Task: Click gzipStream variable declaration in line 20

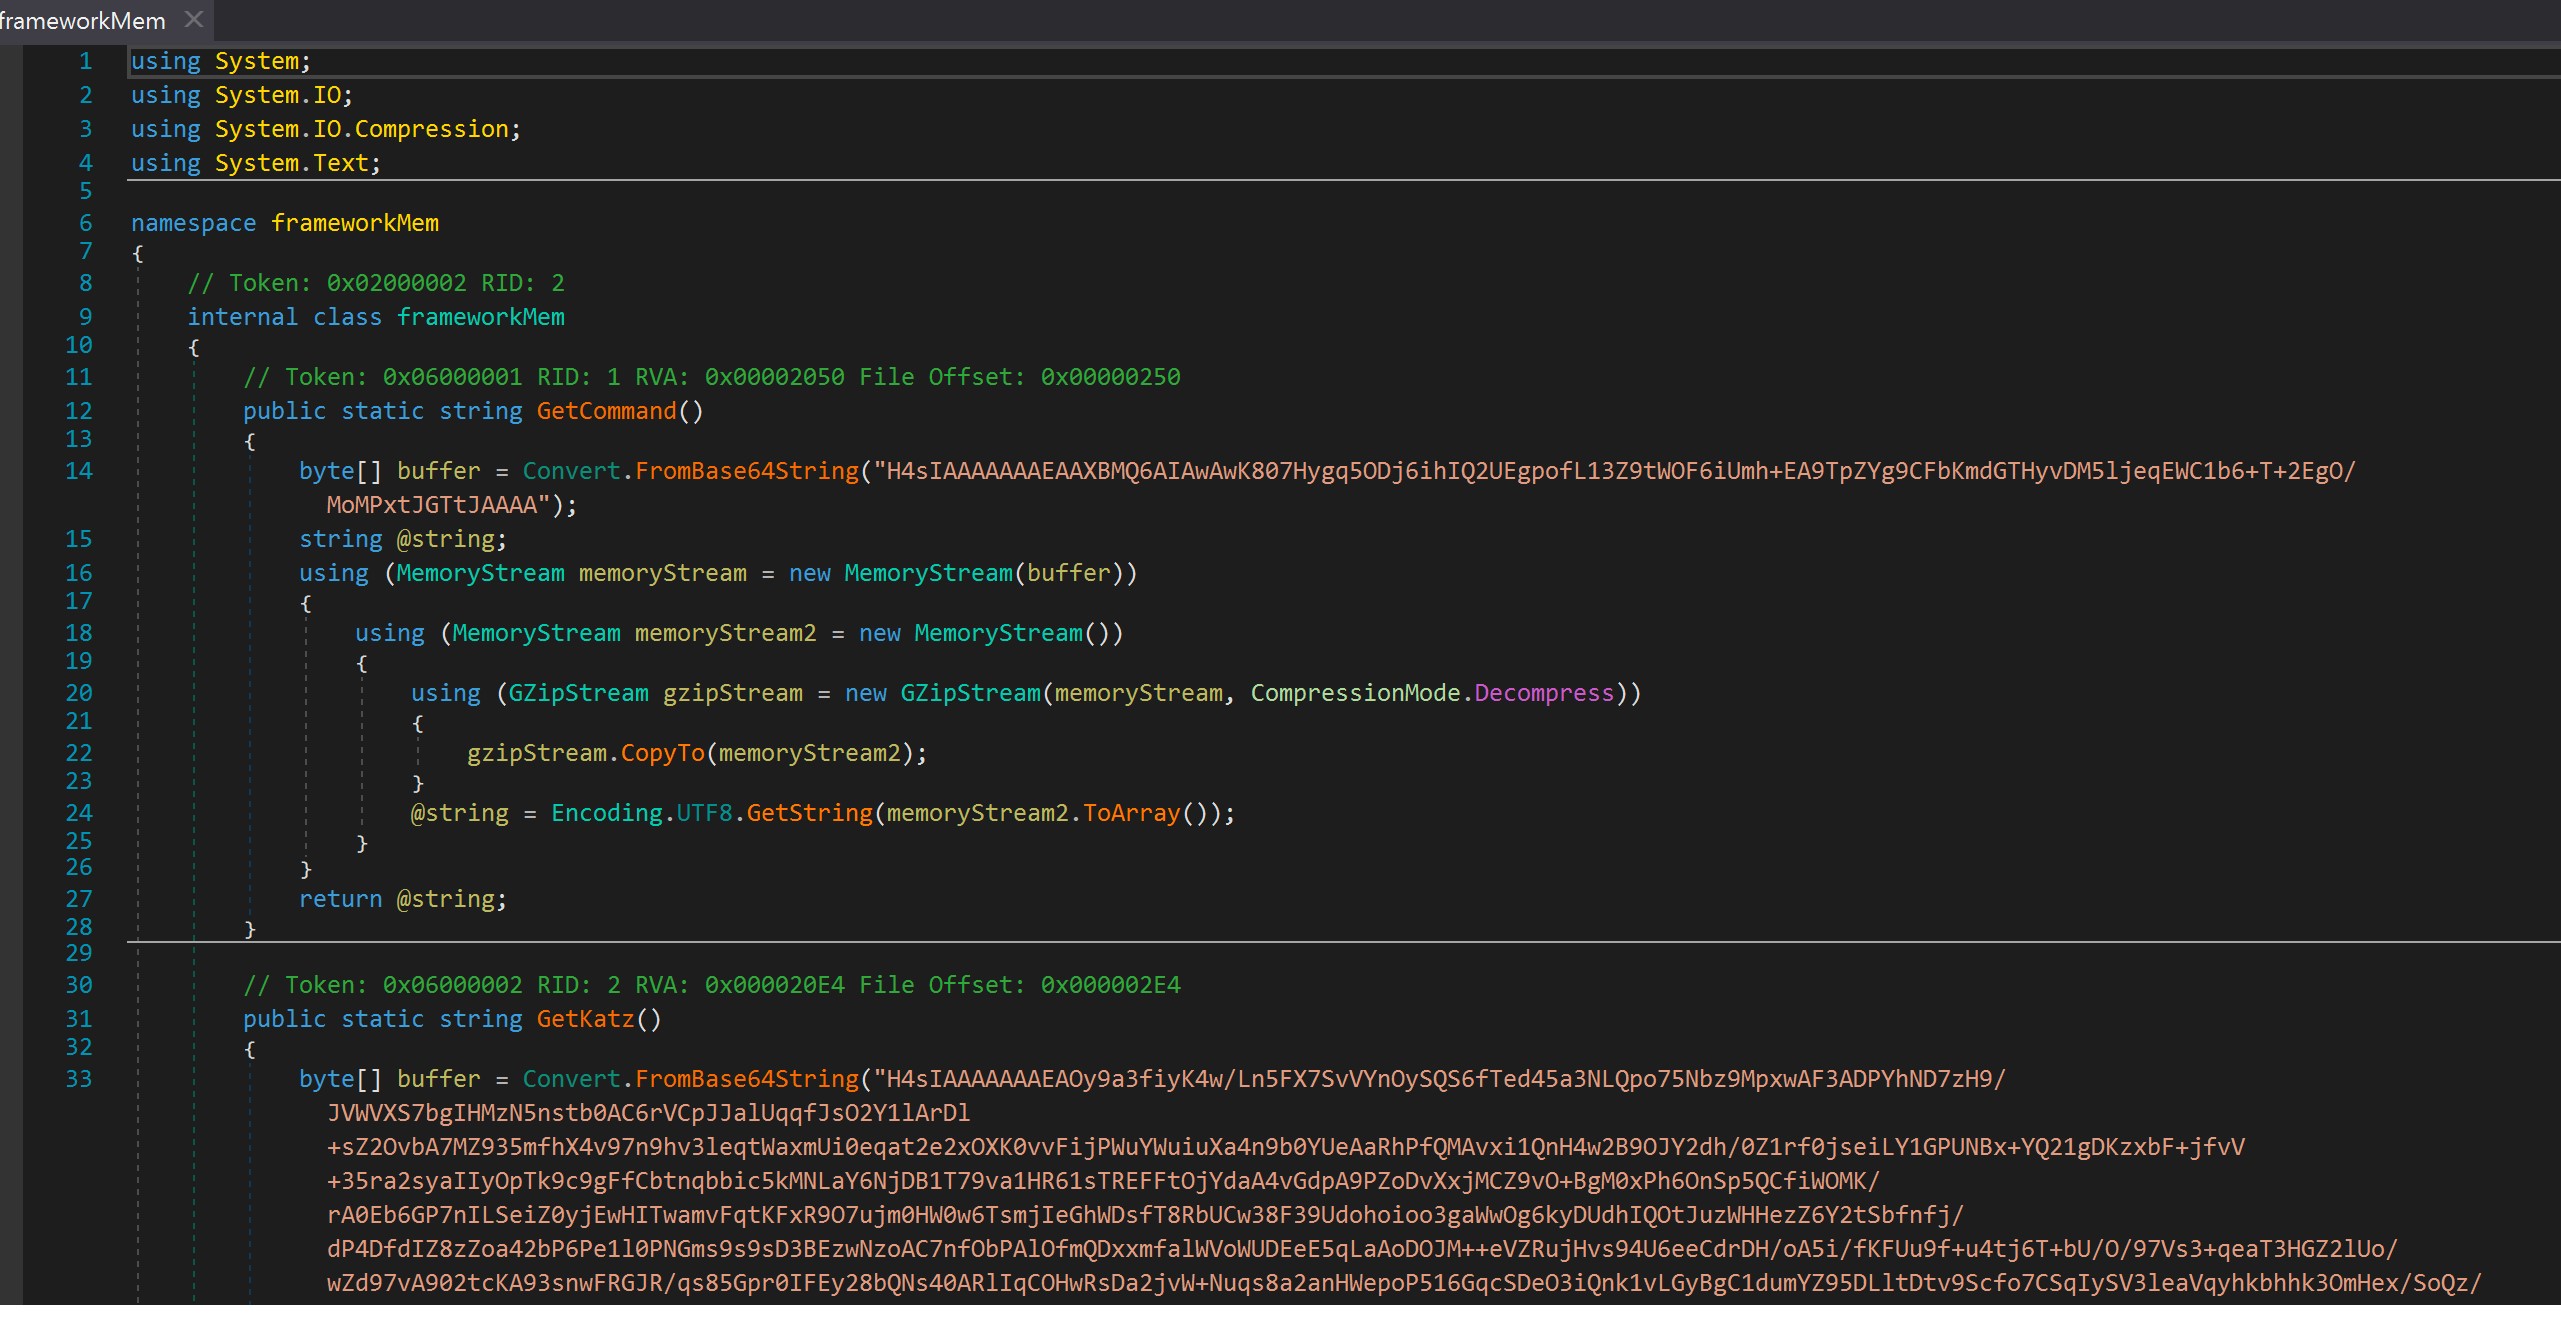Action: (x=732, y=693)
